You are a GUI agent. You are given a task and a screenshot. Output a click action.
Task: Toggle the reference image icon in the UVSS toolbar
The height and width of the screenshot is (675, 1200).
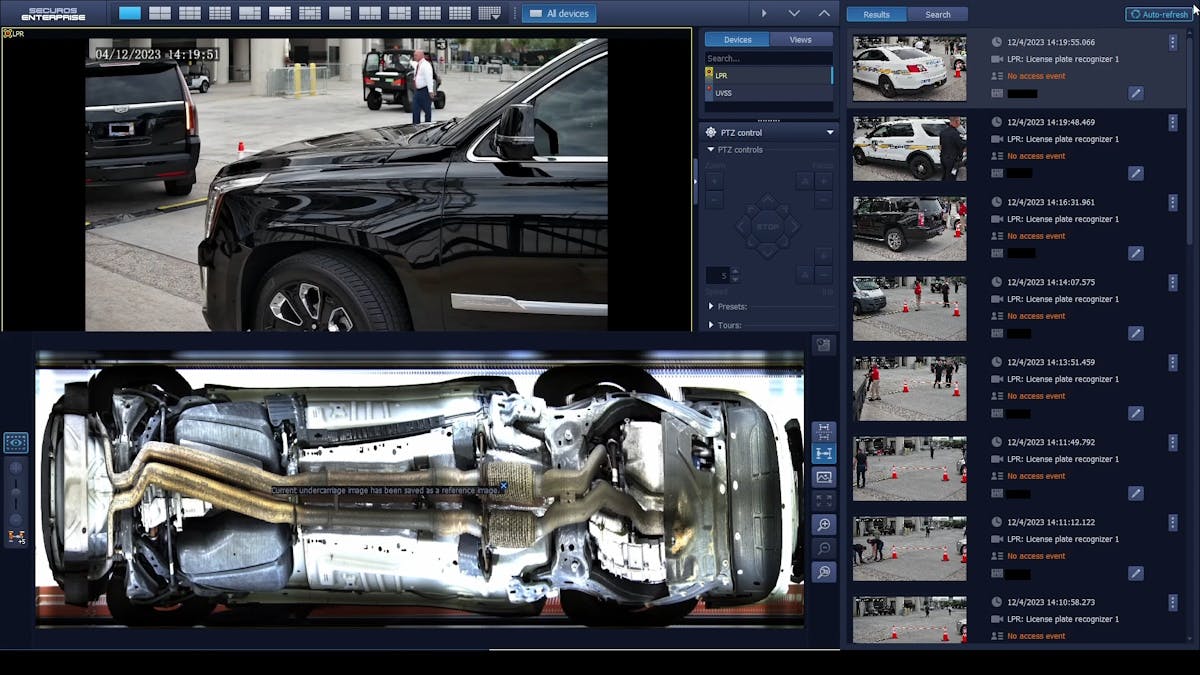tap(823, 477)
